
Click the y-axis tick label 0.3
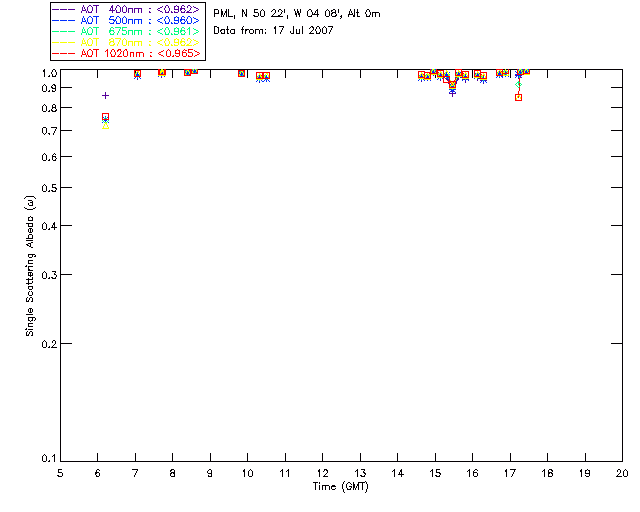coord(49,275)
